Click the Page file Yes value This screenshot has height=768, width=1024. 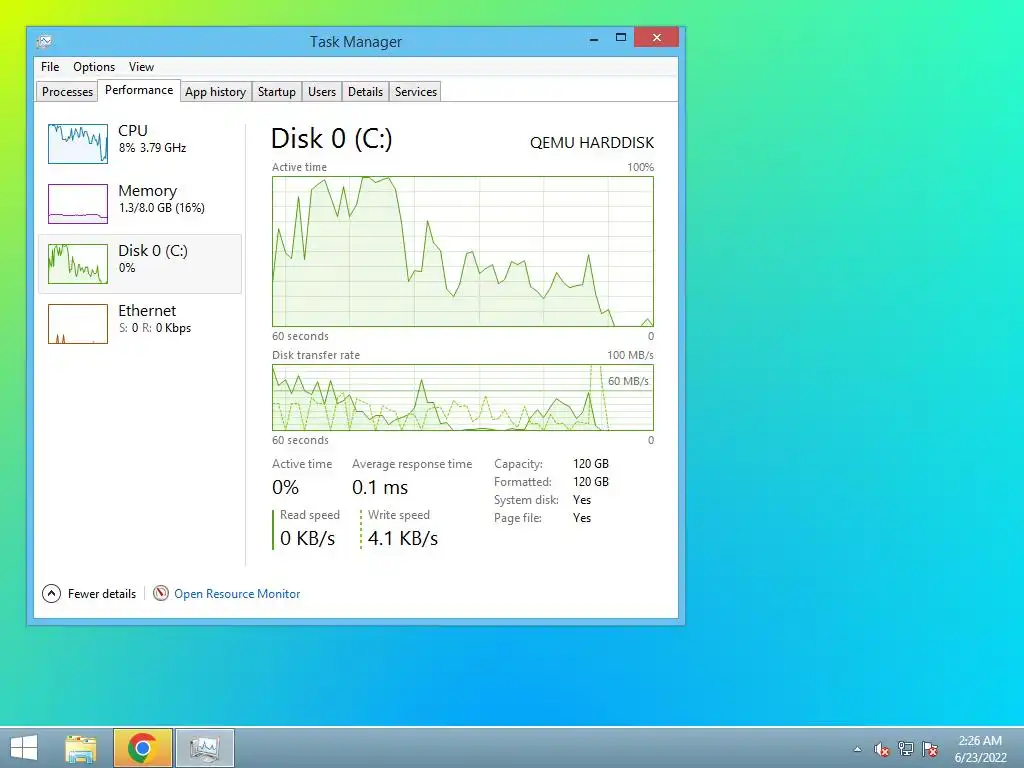(x=582, y=518)
